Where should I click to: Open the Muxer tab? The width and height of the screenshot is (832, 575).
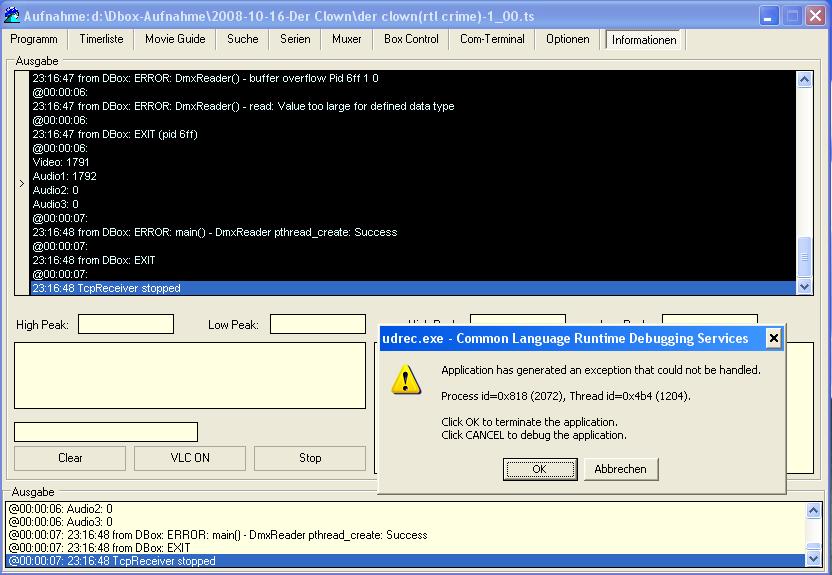[347, 39]
